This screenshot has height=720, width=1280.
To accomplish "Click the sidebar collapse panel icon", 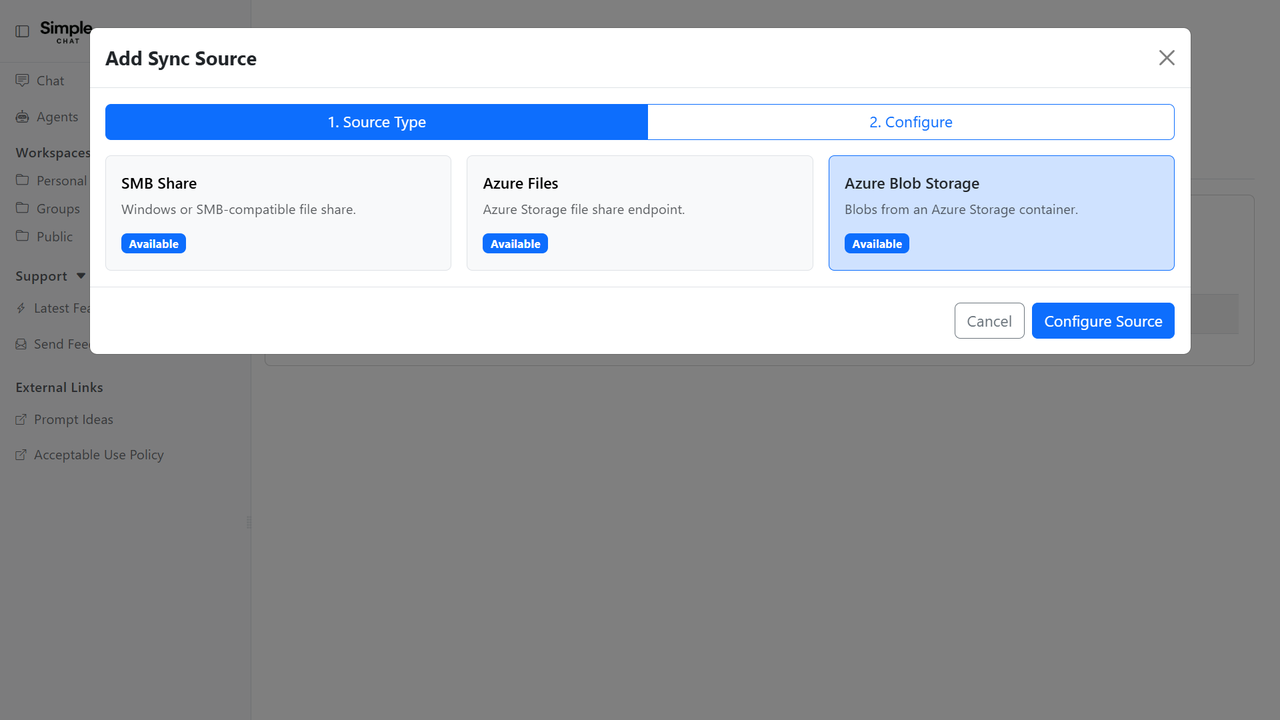I will pos(22,32).
